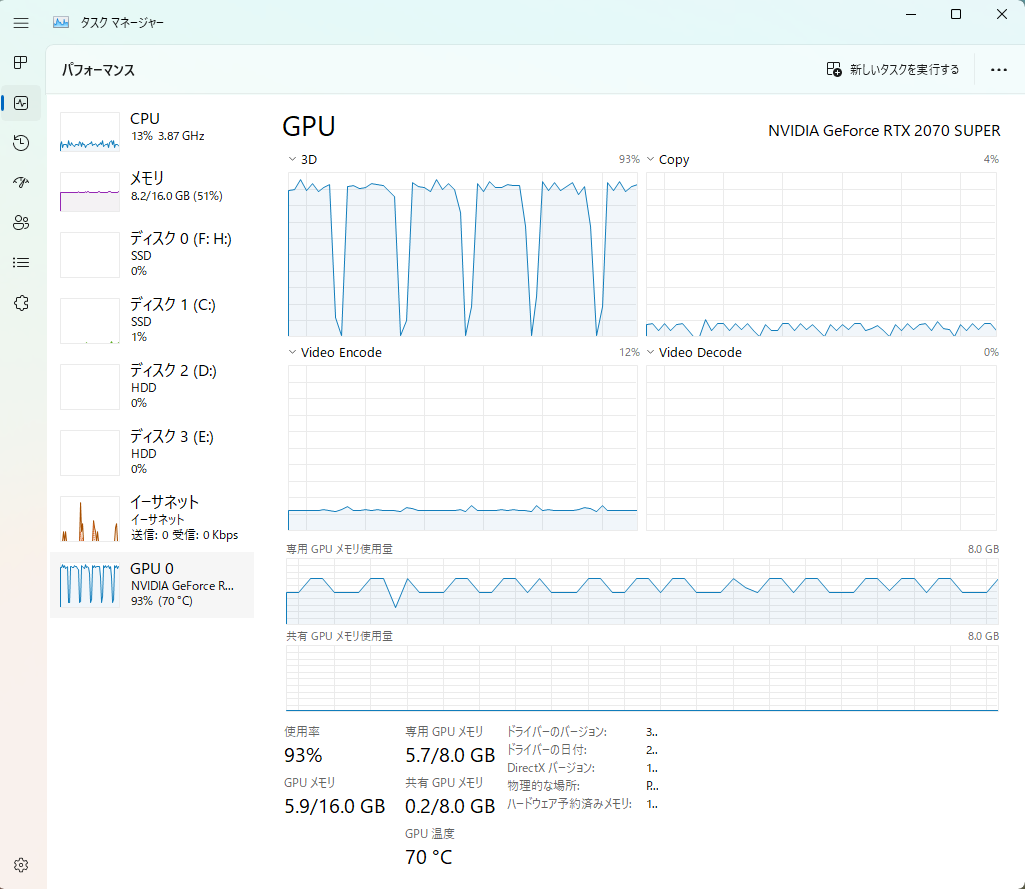This screenshot has height=889, width=1025.
Task: Click the Video Encode 12% label
Action: (x=629, y=352)
